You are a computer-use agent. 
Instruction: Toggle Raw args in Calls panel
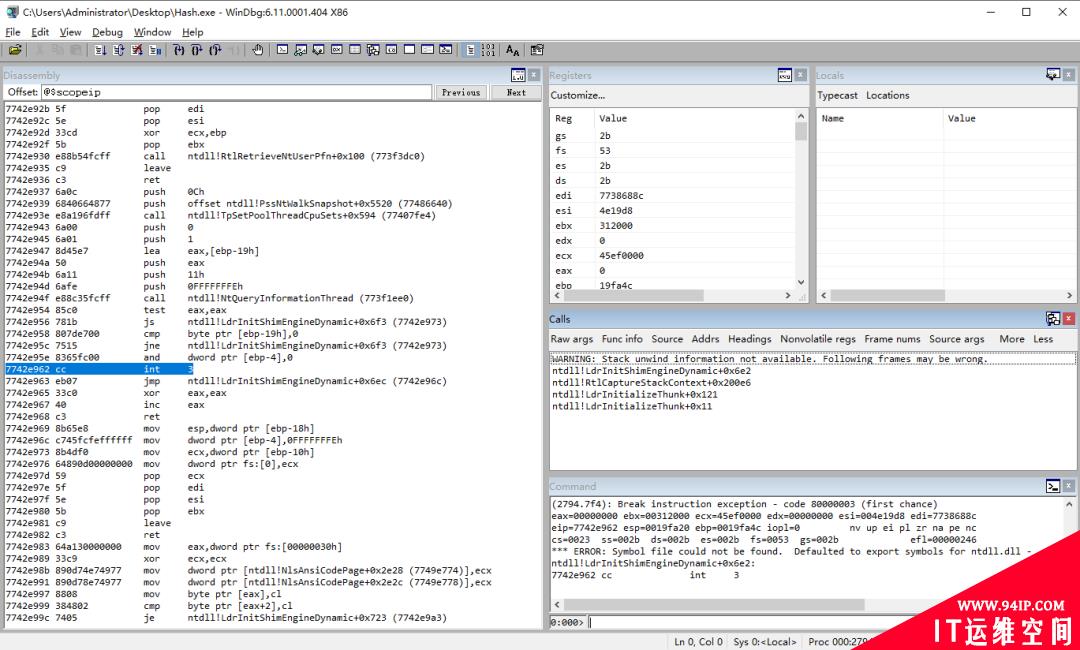click(572, 339)
